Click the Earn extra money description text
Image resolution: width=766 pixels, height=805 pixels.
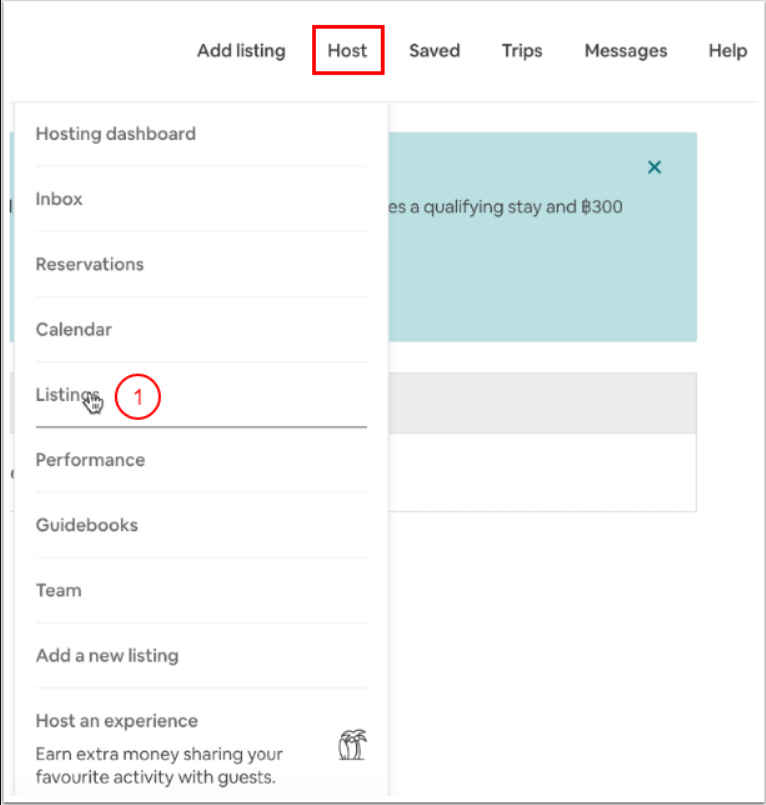[x=159, y=765]
